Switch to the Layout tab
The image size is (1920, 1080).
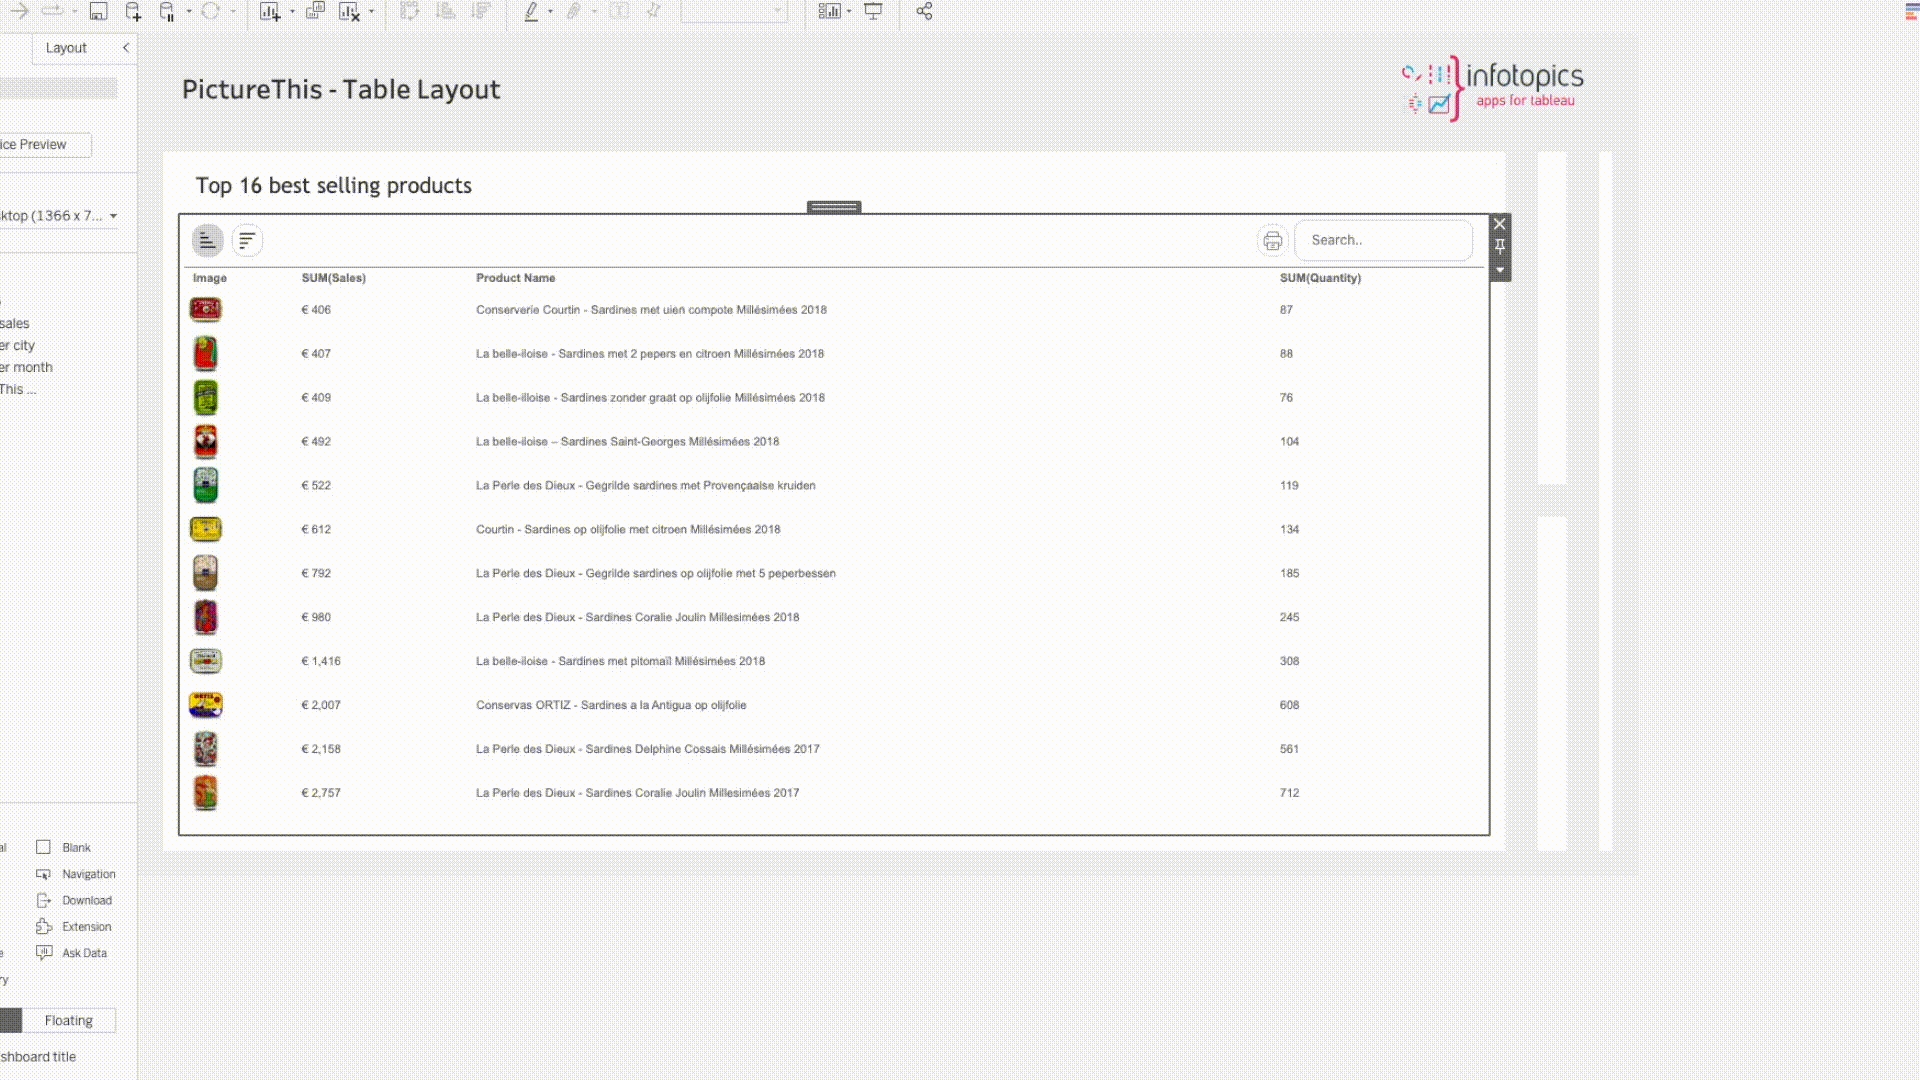point(66,48)
